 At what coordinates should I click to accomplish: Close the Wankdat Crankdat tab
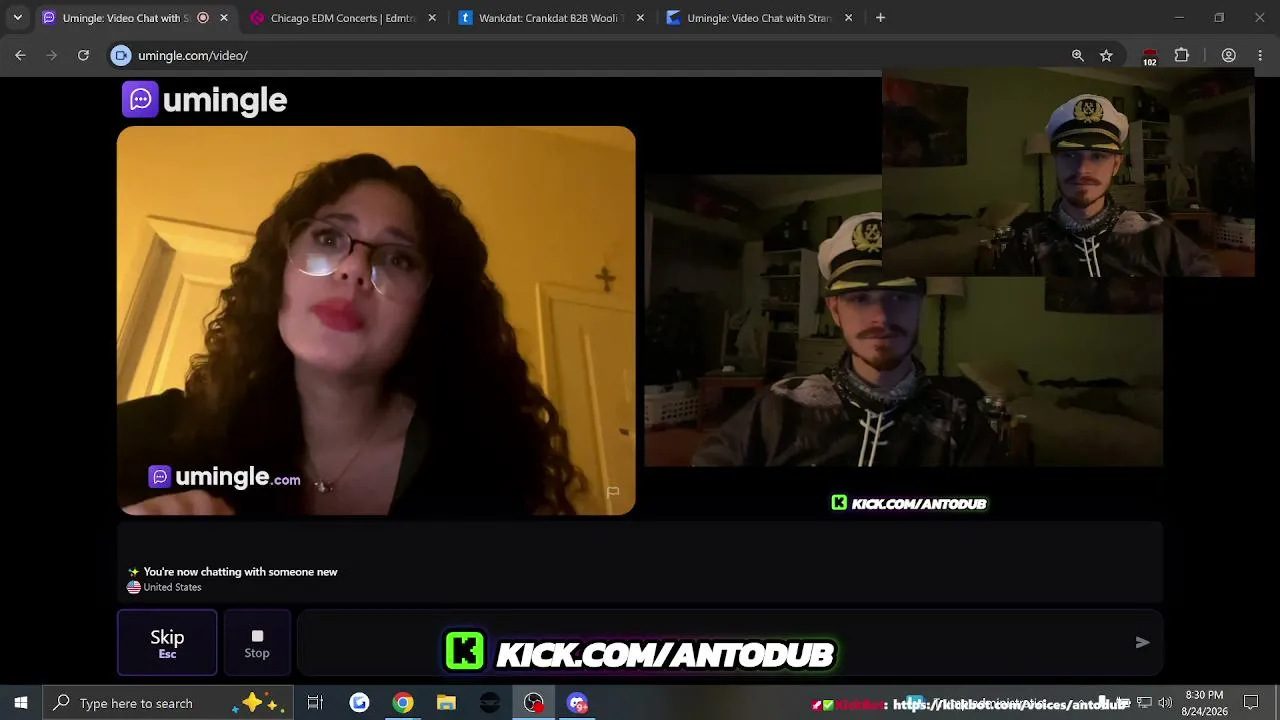640,18
